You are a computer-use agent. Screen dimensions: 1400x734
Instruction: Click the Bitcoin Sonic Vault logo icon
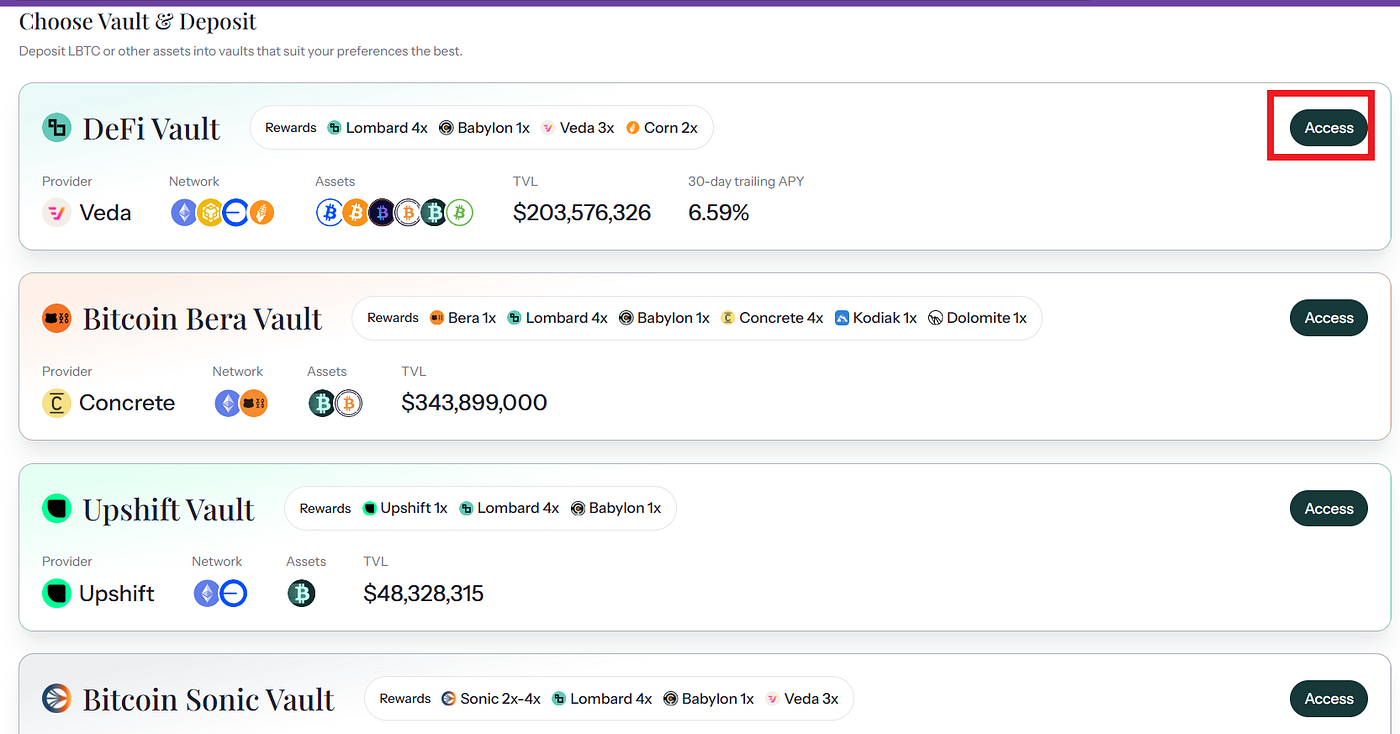click(x=56, y=699)
